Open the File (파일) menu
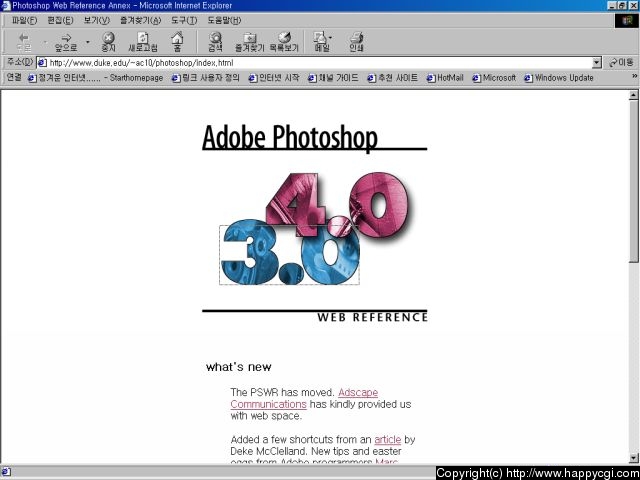640x480 pixels. point(24,20)
